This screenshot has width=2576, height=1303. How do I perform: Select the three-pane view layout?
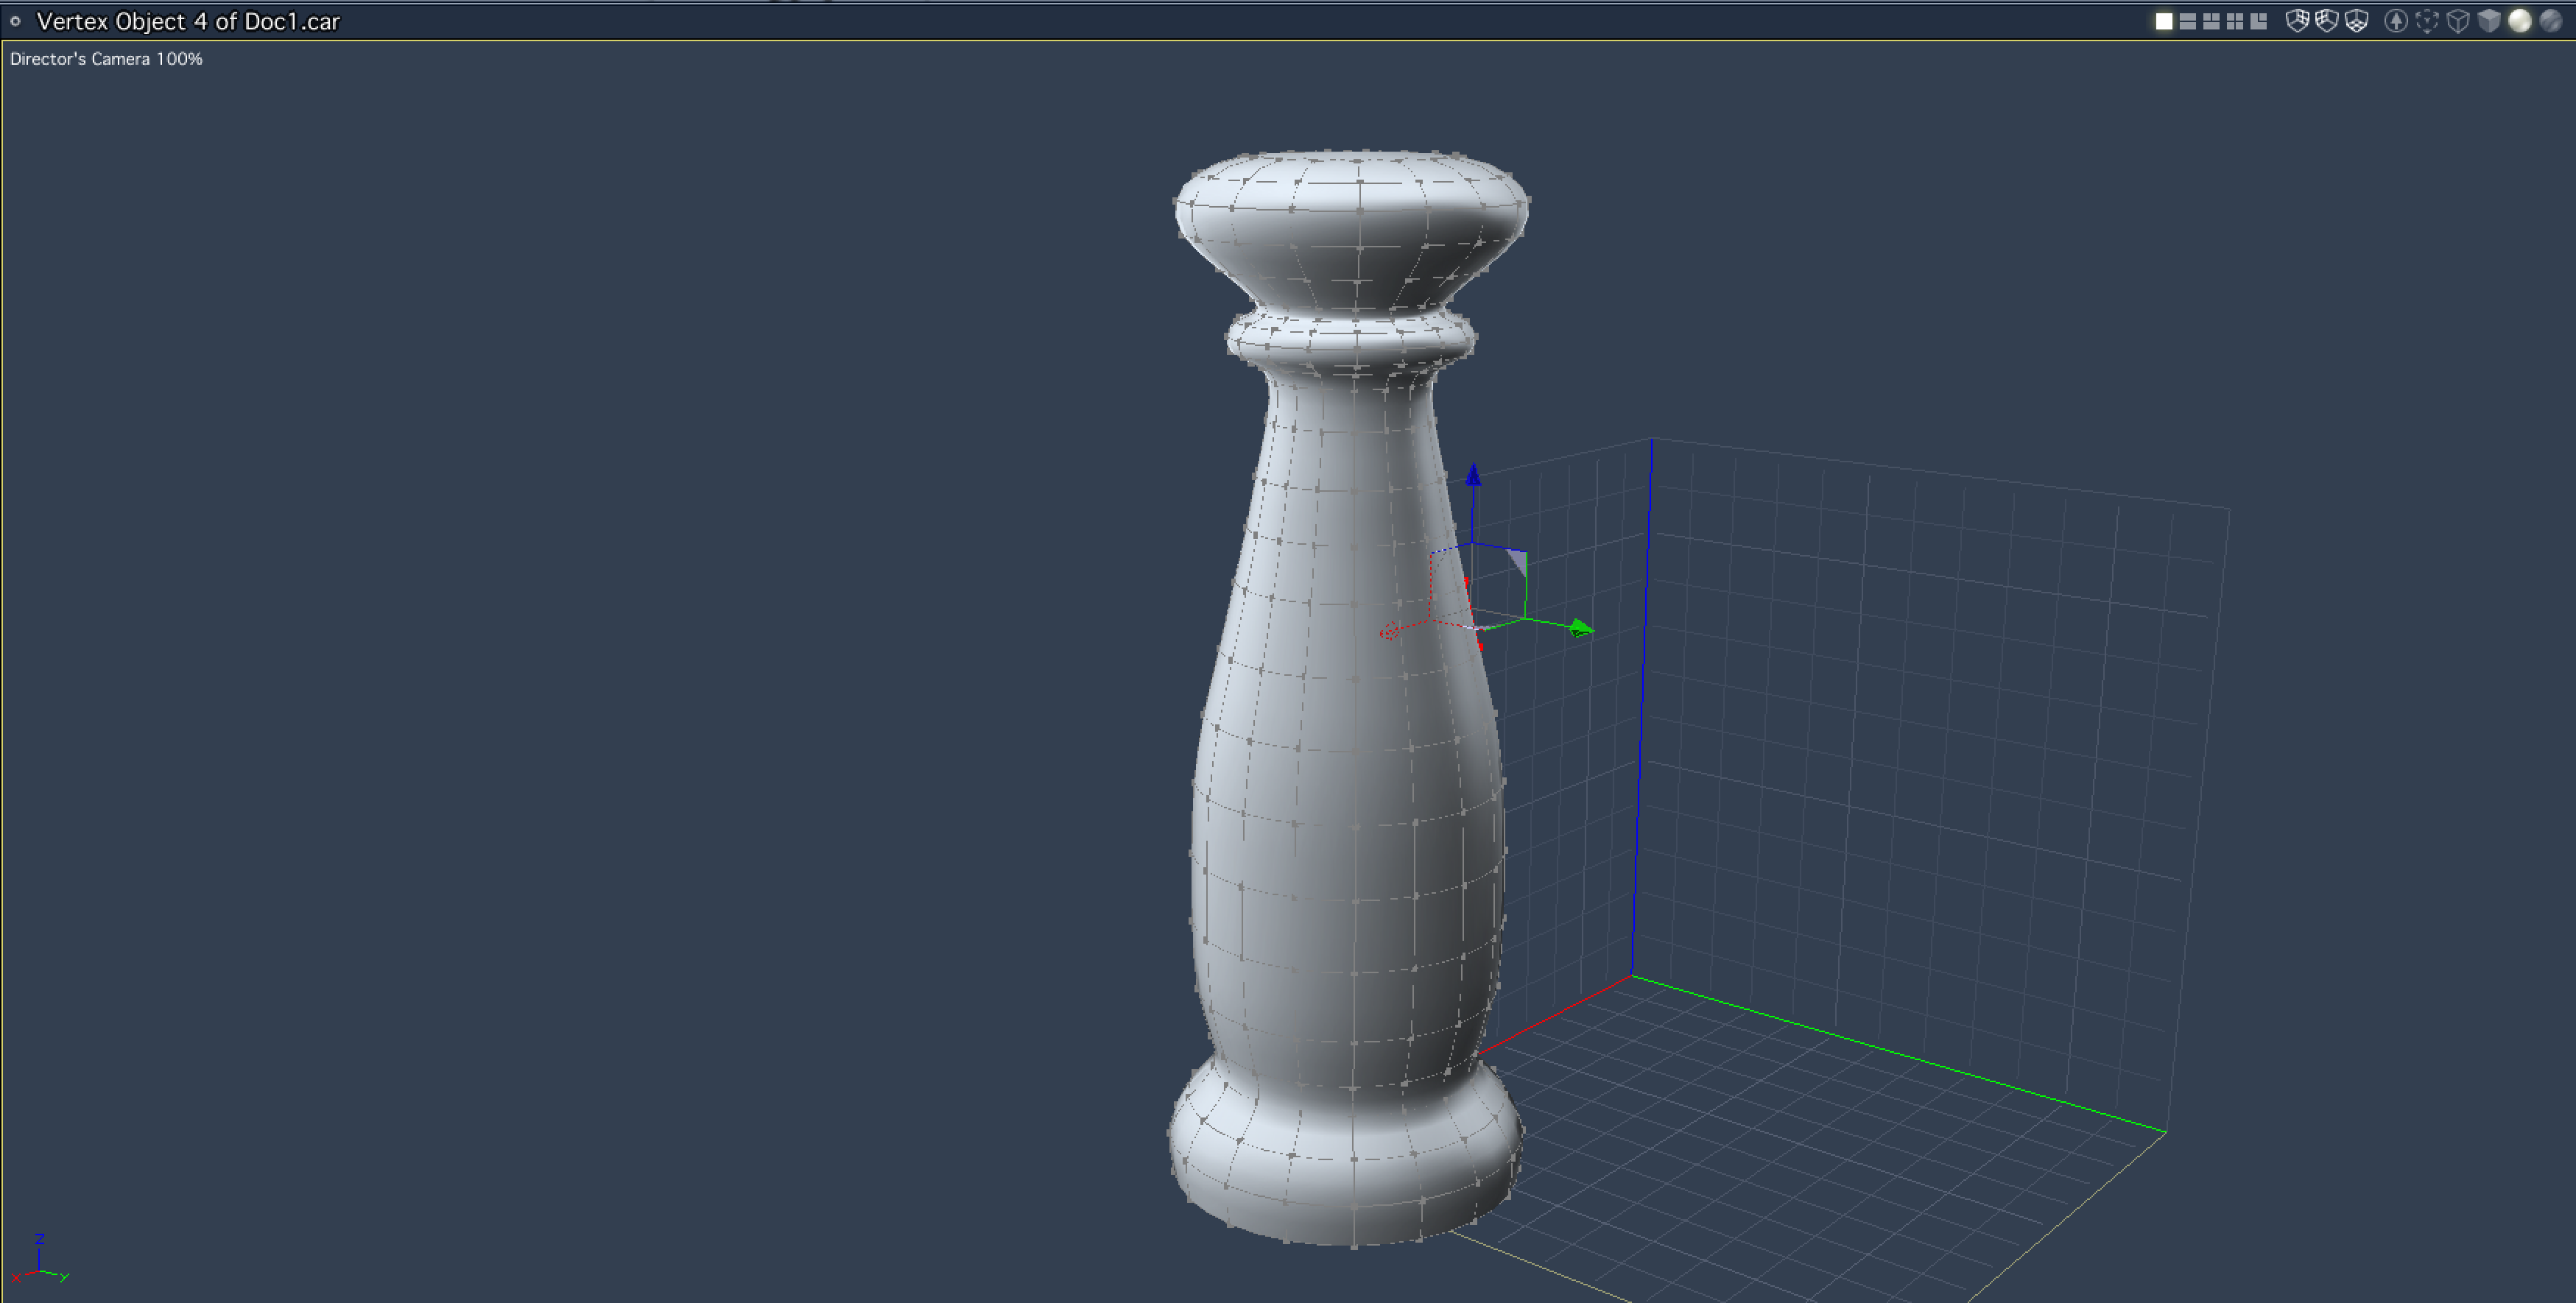tap(2211, 21)
